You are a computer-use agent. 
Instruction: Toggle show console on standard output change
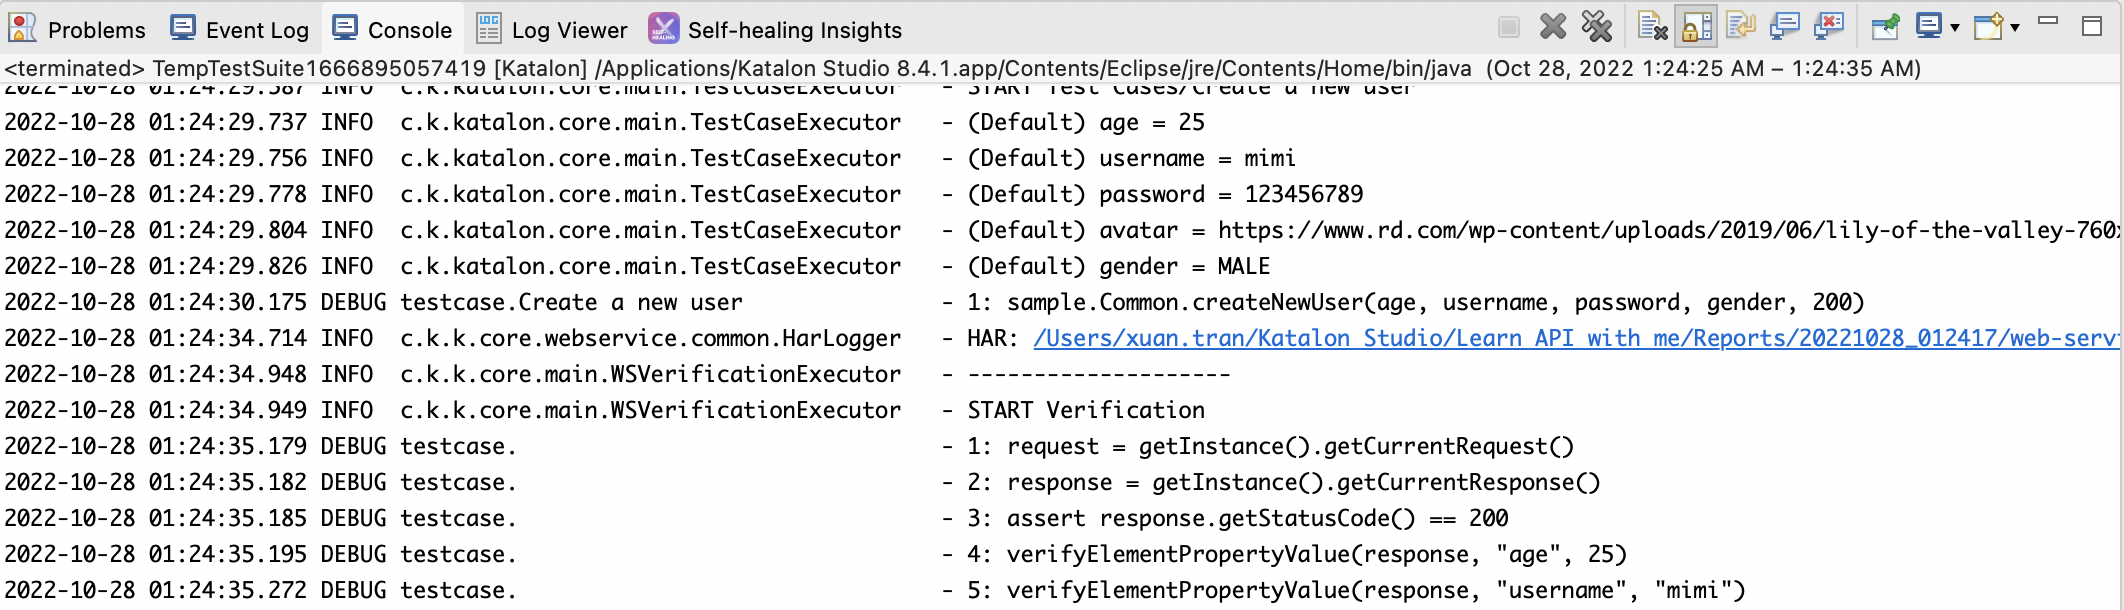coord(1786,27)
